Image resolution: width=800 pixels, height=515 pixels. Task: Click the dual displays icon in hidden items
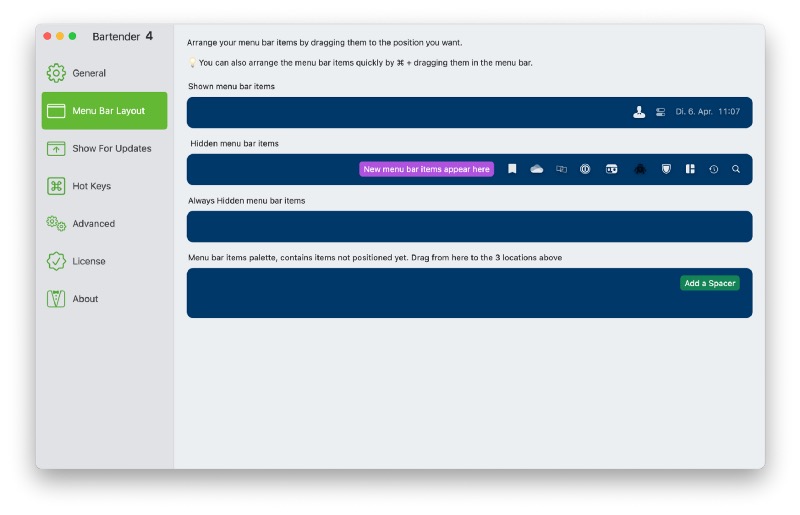tap(561, 169)
